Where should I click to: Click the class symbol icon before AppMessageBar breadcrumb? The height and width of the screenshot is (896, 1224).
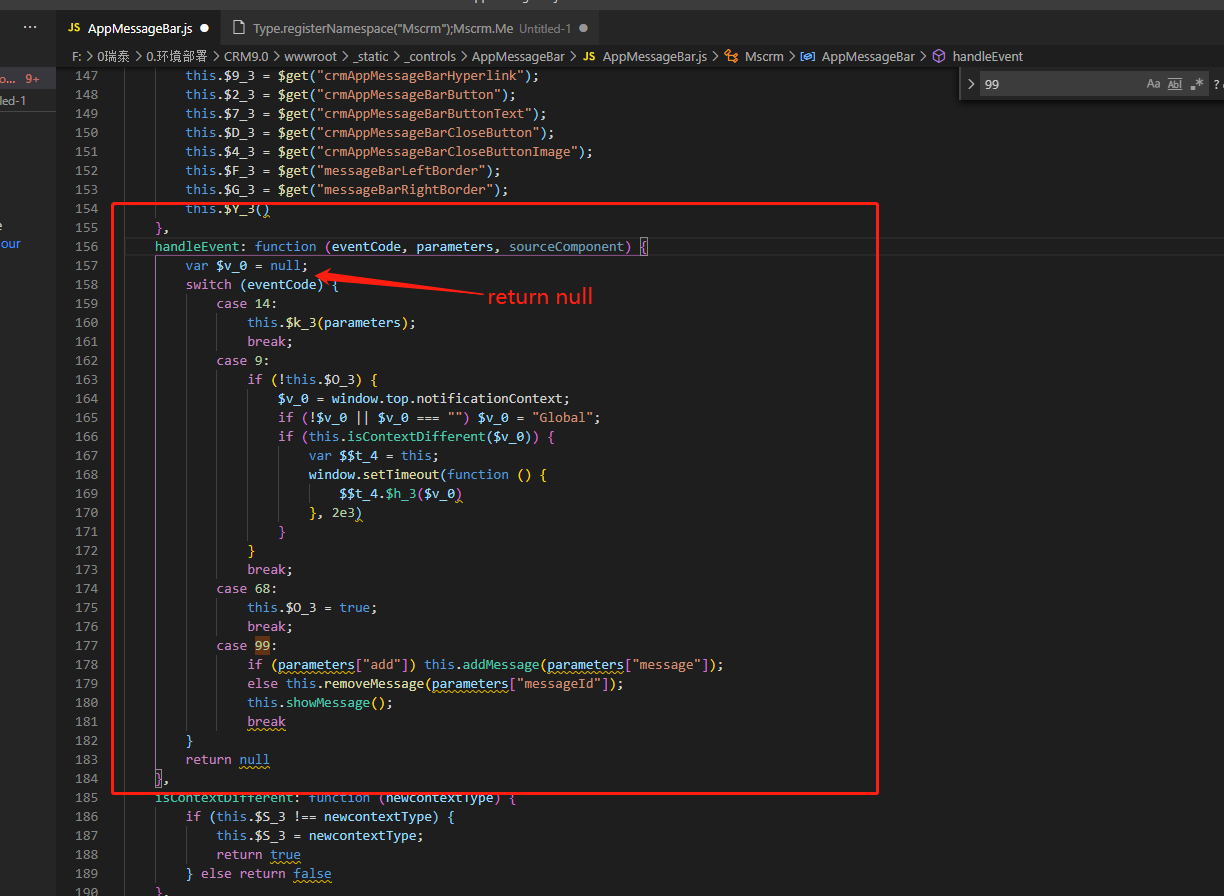(x=808, y=57)
